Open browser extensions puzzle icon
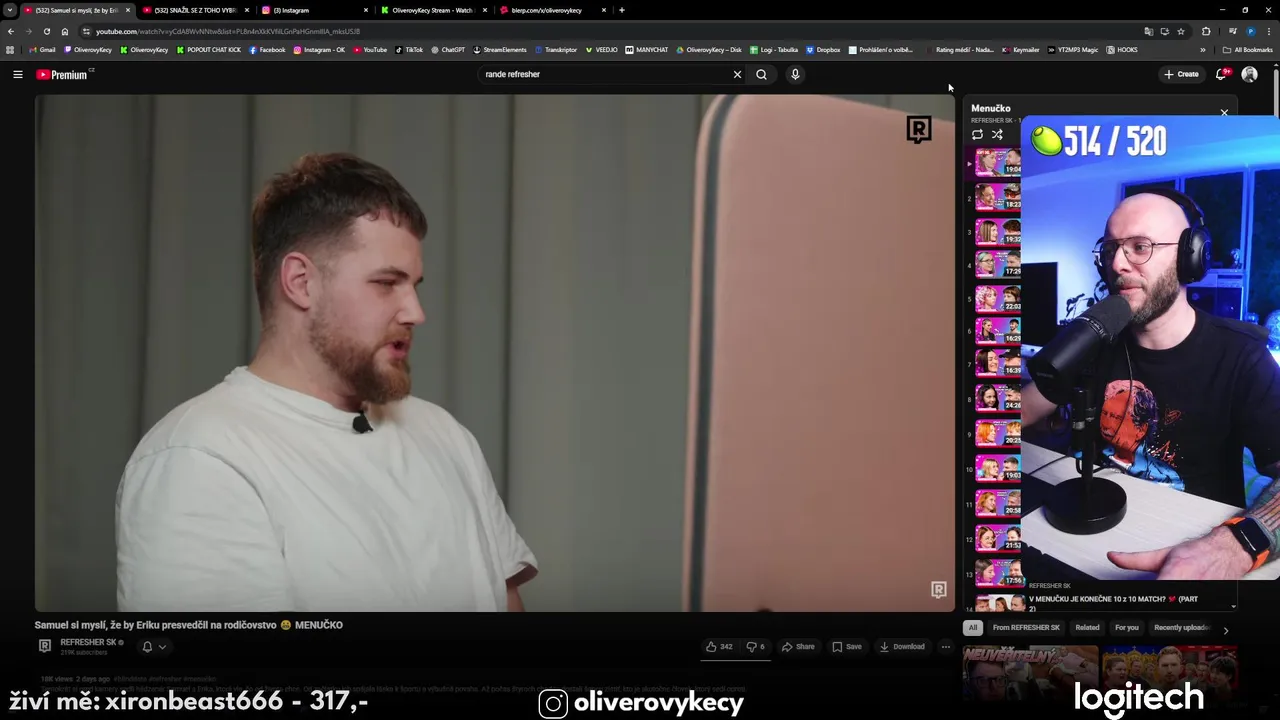This screenshot has height=720, width=1280. click(x=1206, y=31)
